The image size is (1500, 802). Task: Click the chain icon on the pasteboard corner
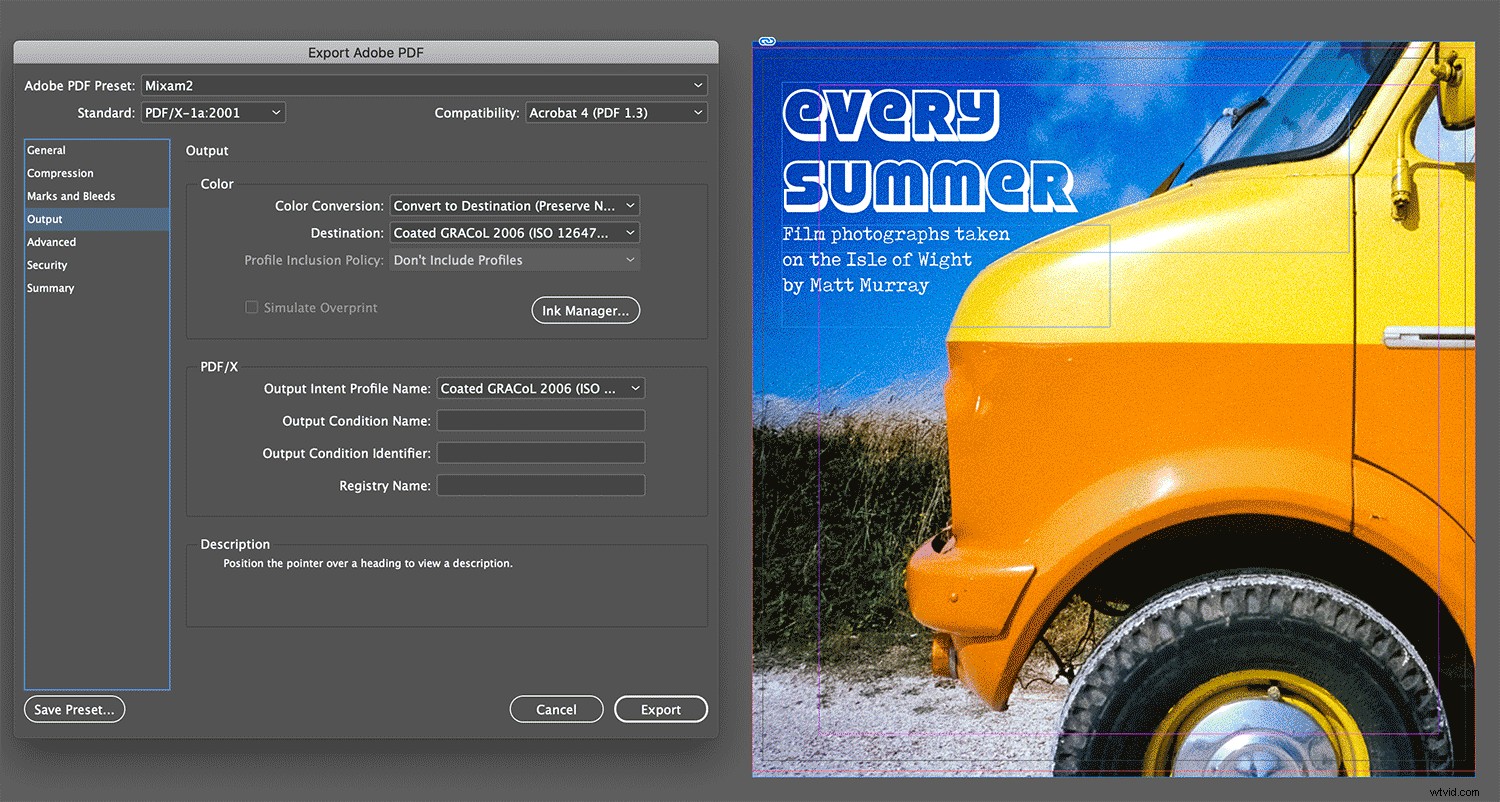point(766,41)
